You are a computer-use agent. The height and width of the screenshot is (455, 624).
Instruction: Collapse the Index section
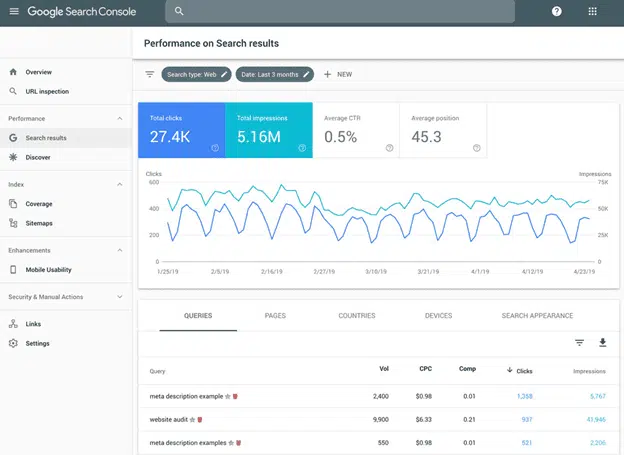120,184
